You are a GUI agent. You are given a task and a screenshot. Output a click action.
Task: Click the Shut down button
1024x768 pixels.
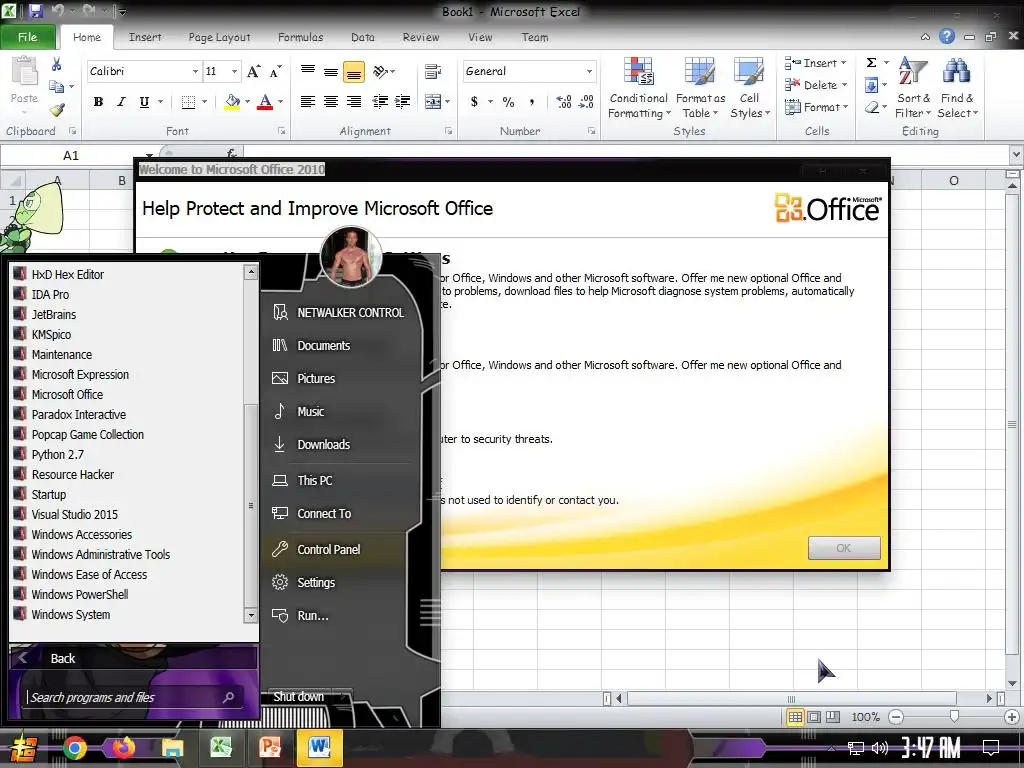click(298, 697)
